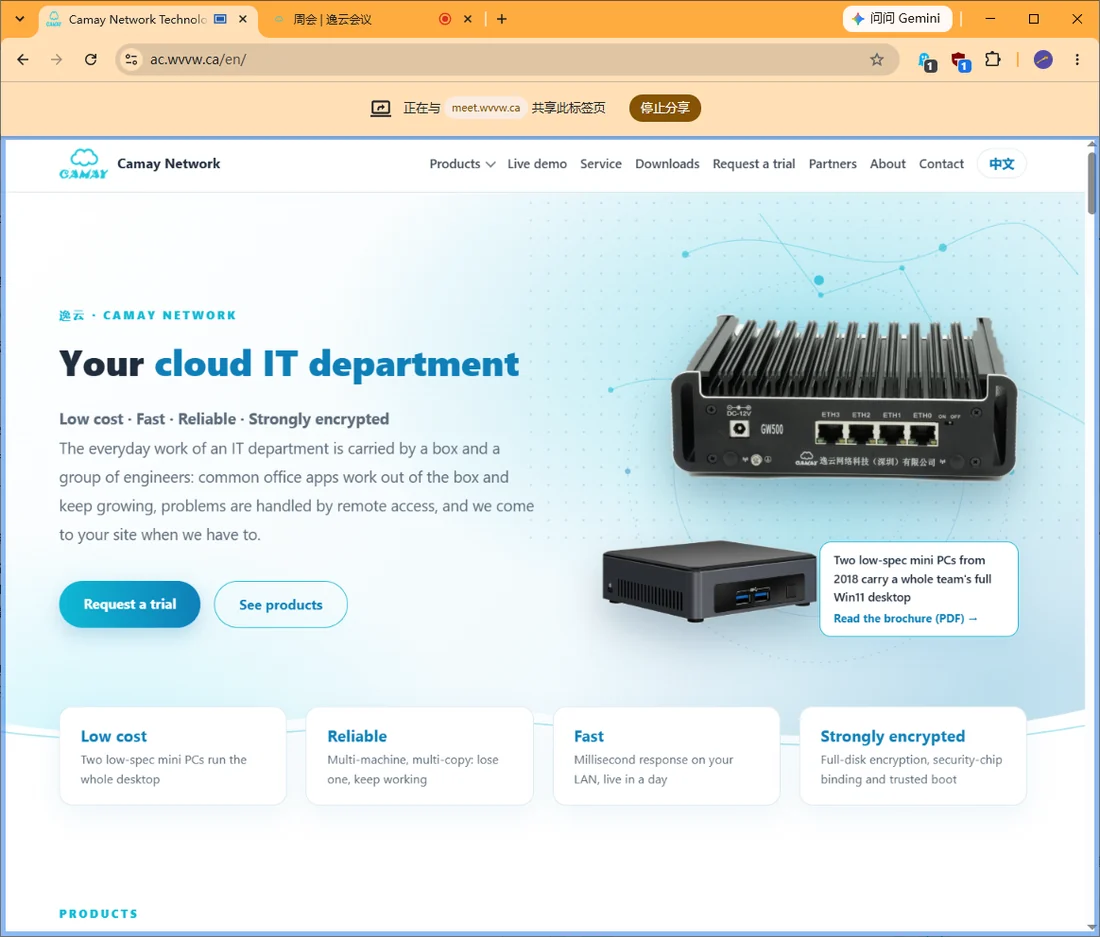
Task: Click the forward navigation arrow
Action: click(x=57, y=60)
